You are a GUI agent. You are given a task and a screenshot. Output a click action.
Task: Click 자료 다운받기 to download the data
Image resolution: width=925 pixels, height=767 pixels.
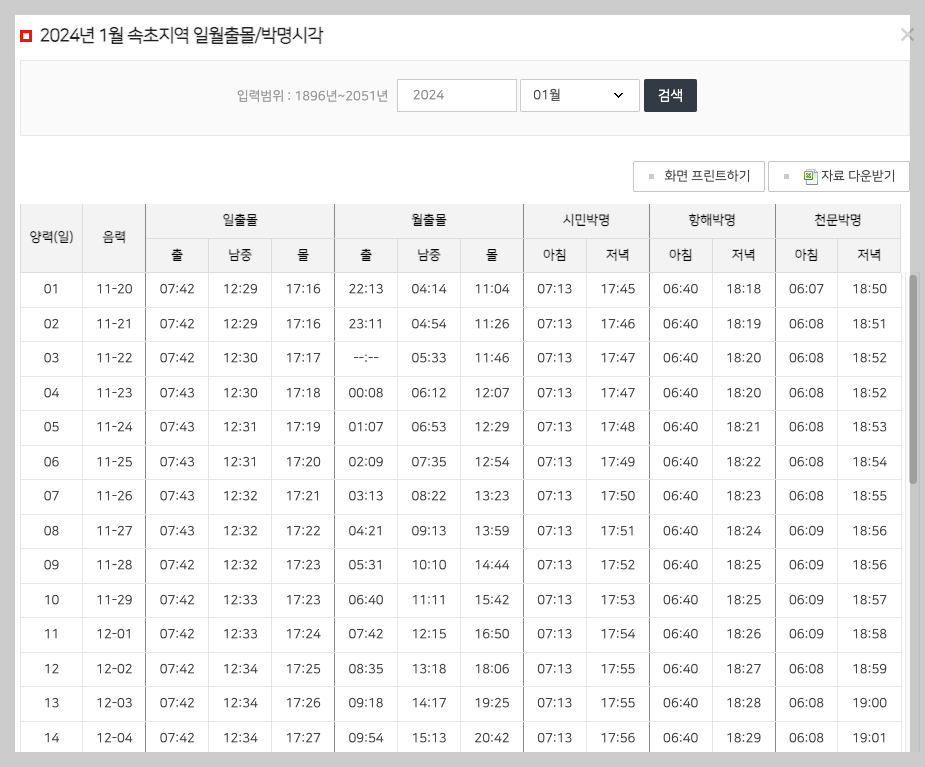[848, 177]
